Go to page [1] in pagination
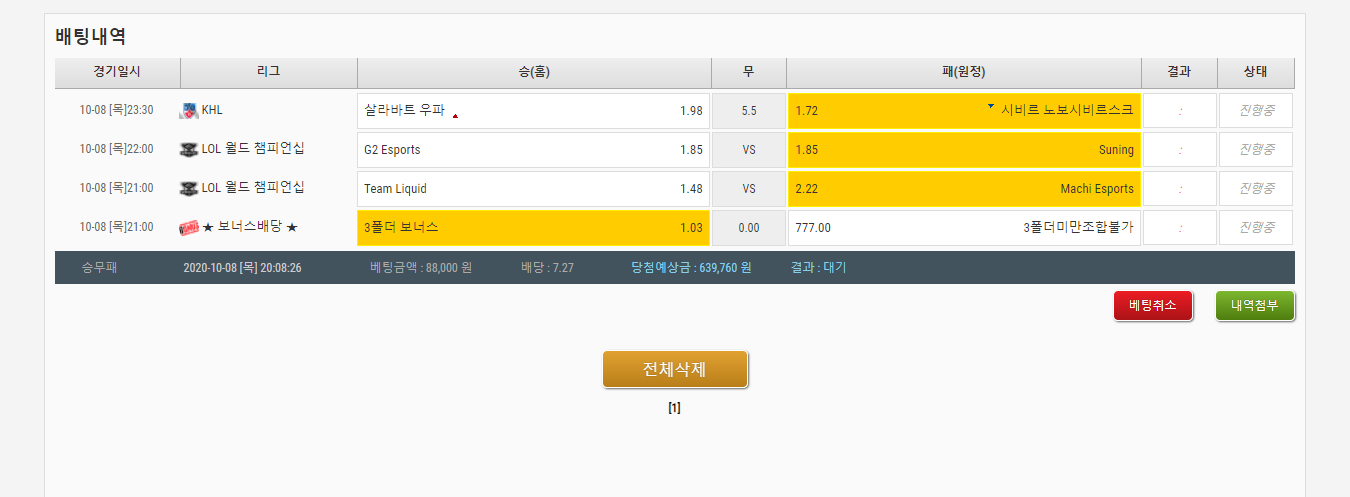The image size is (1350, 497). 675,408
